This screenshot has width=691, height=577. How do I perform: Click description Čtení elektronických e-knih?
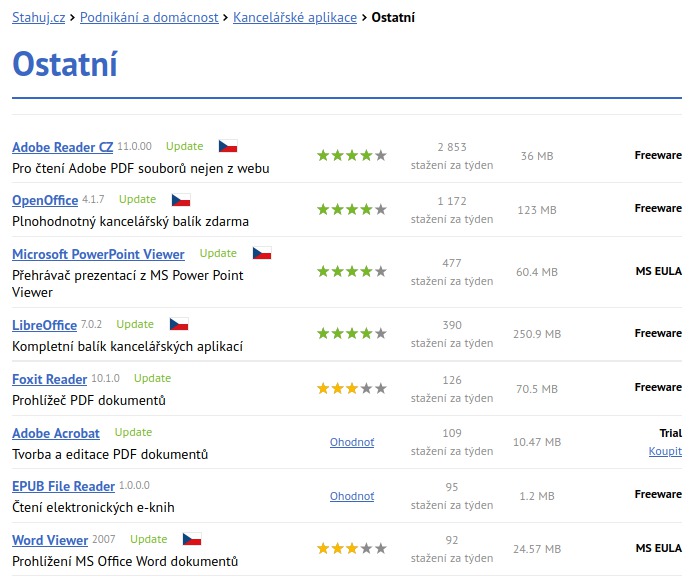(93, 507)
